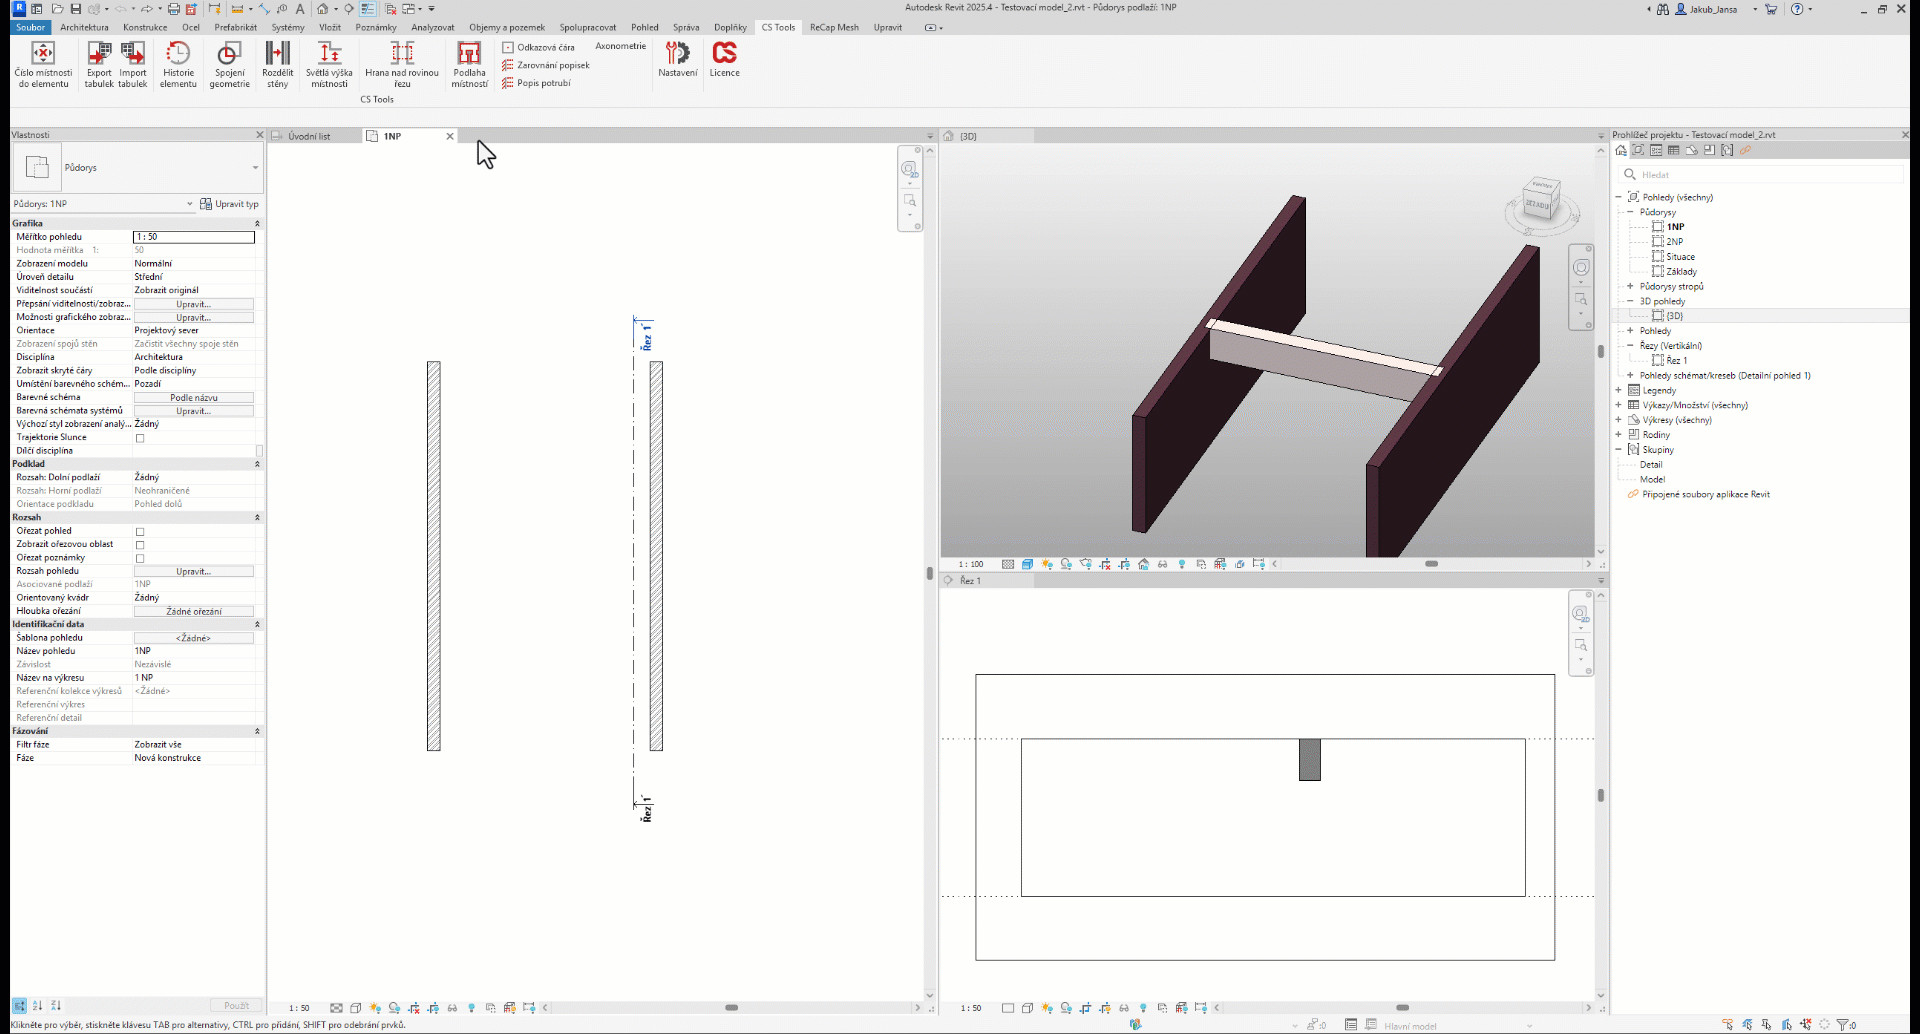The image size is (1920, 1034).
Task: Select Řez 1 in project browser
Action: coord(1676,361)
